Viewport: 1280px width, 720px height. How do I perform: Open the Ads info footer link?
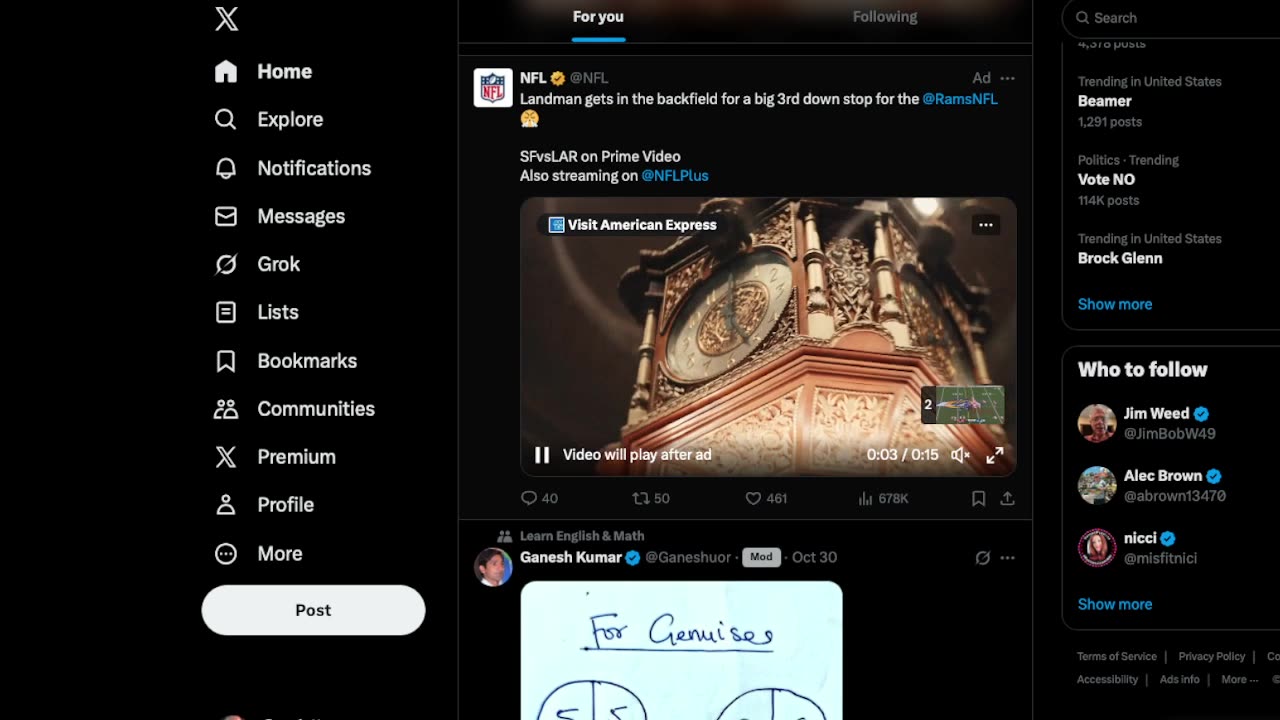point(1180,680)
